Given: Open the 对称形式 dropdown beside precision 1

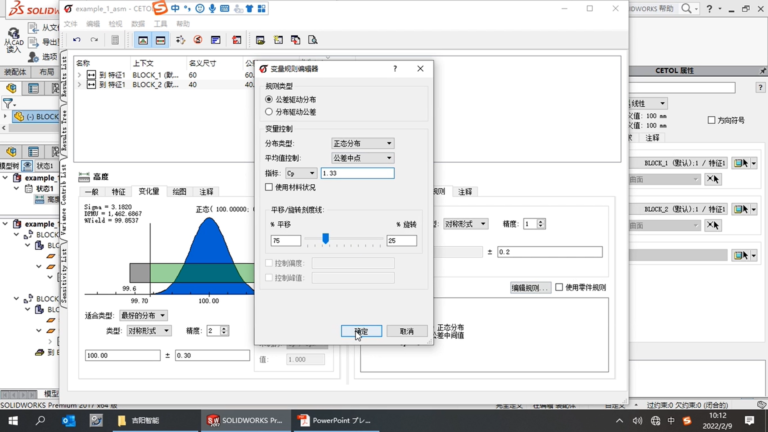Looking at the screenshot, I should [465, 224].
